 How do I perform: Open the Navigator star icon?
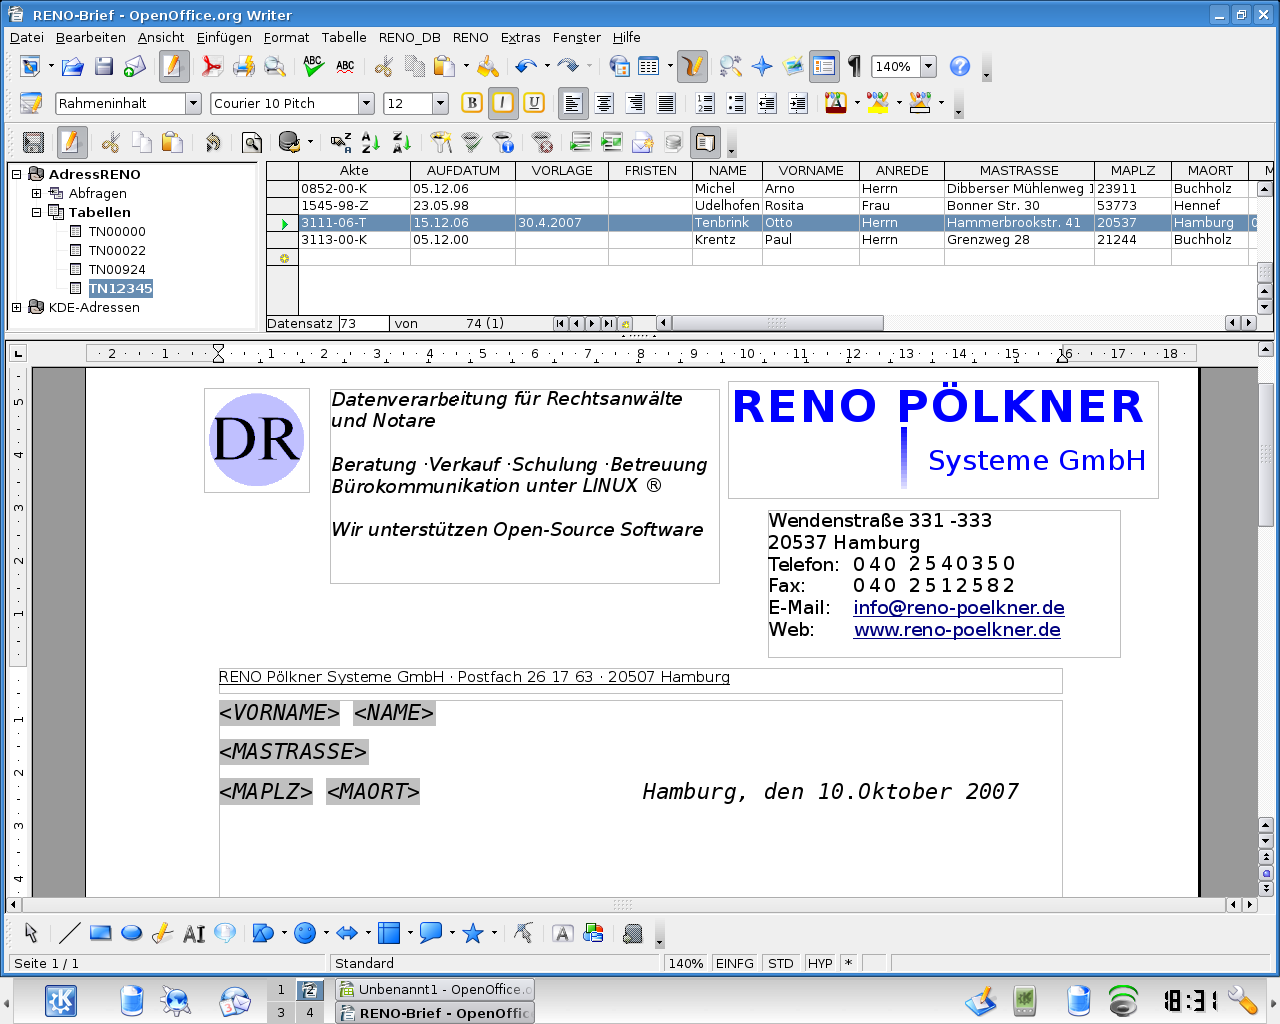[762, 66]
